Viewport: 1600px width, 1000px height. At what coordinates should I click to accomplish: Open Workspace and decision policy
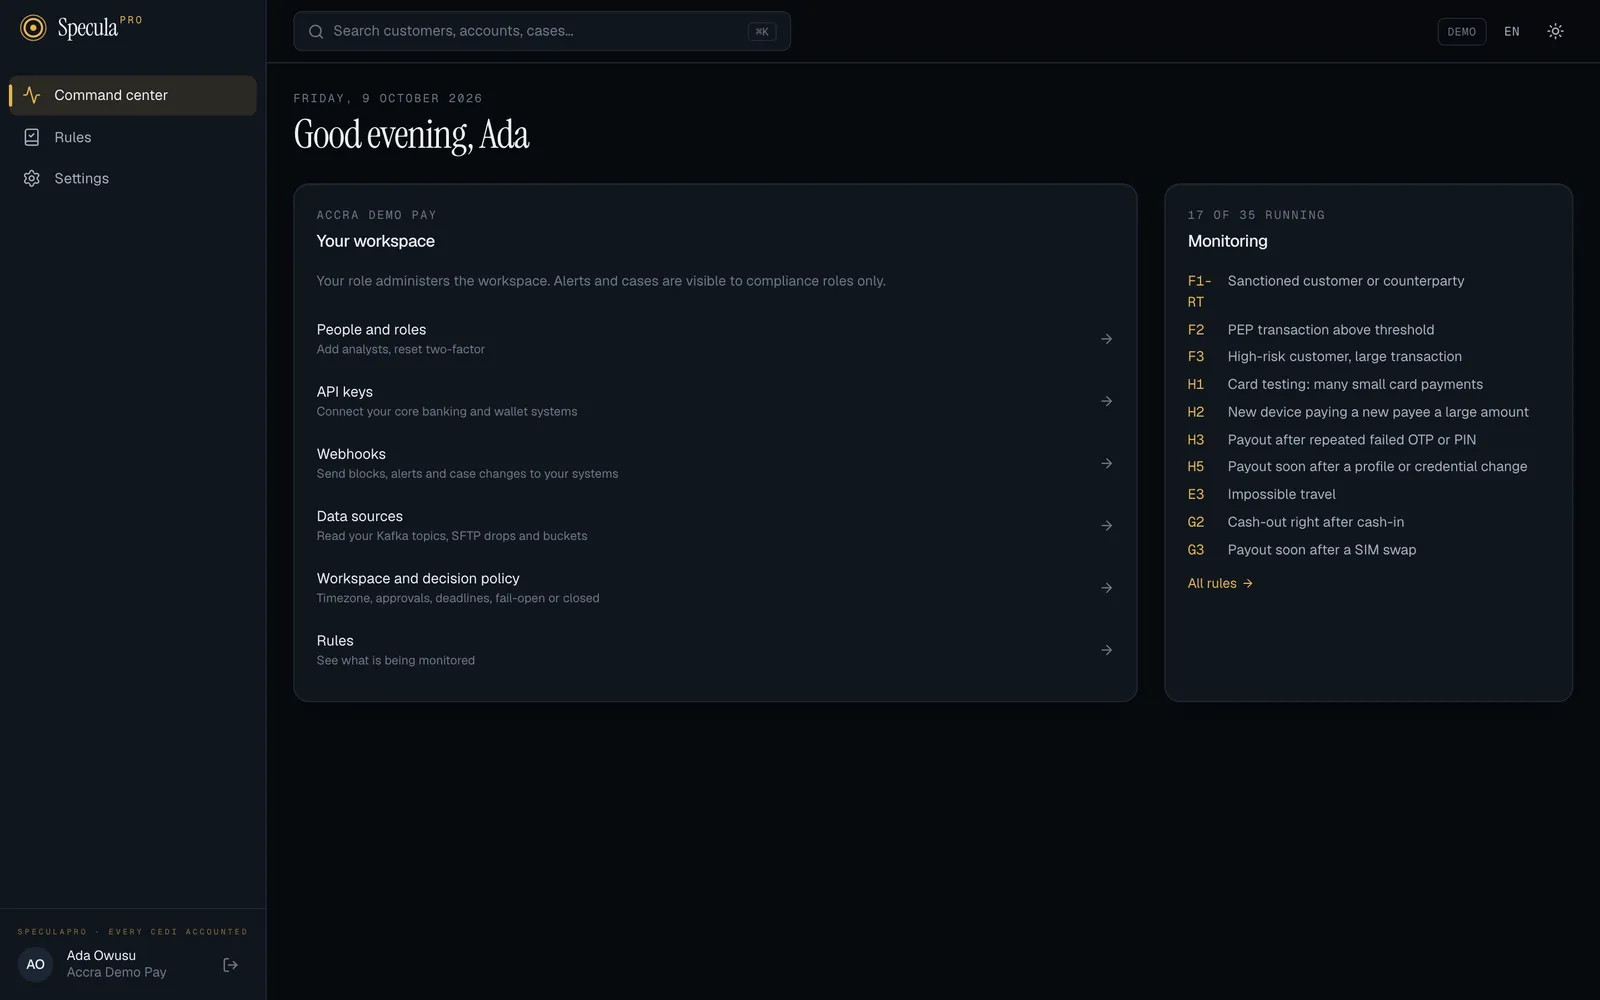[715, 588]
